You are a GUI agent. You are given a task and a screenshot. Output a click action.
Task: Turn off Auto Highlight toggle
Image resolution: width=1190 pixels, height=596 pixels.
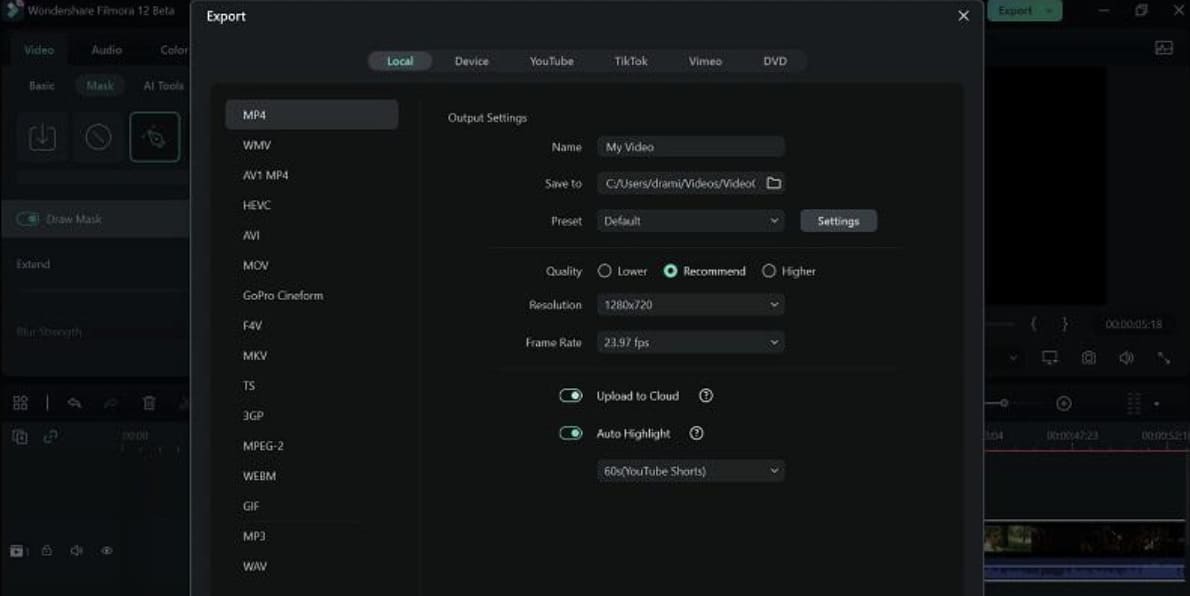(x=571, y=434)
